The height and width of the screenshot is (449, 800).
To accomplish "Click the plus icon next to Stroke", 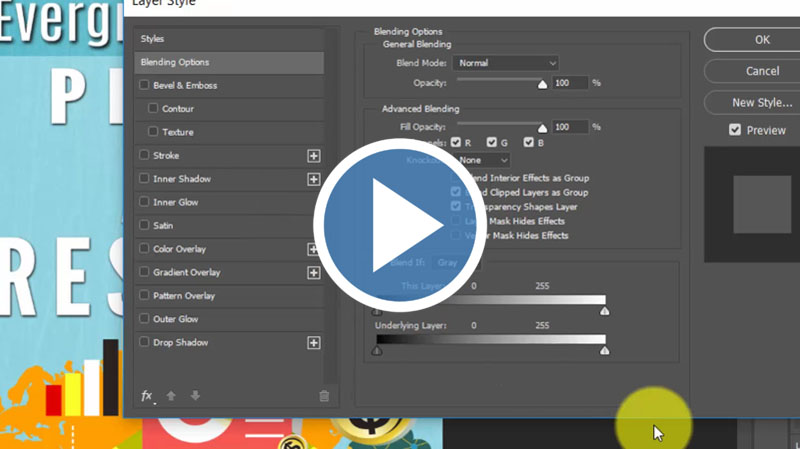I will [x=313, y=156].
